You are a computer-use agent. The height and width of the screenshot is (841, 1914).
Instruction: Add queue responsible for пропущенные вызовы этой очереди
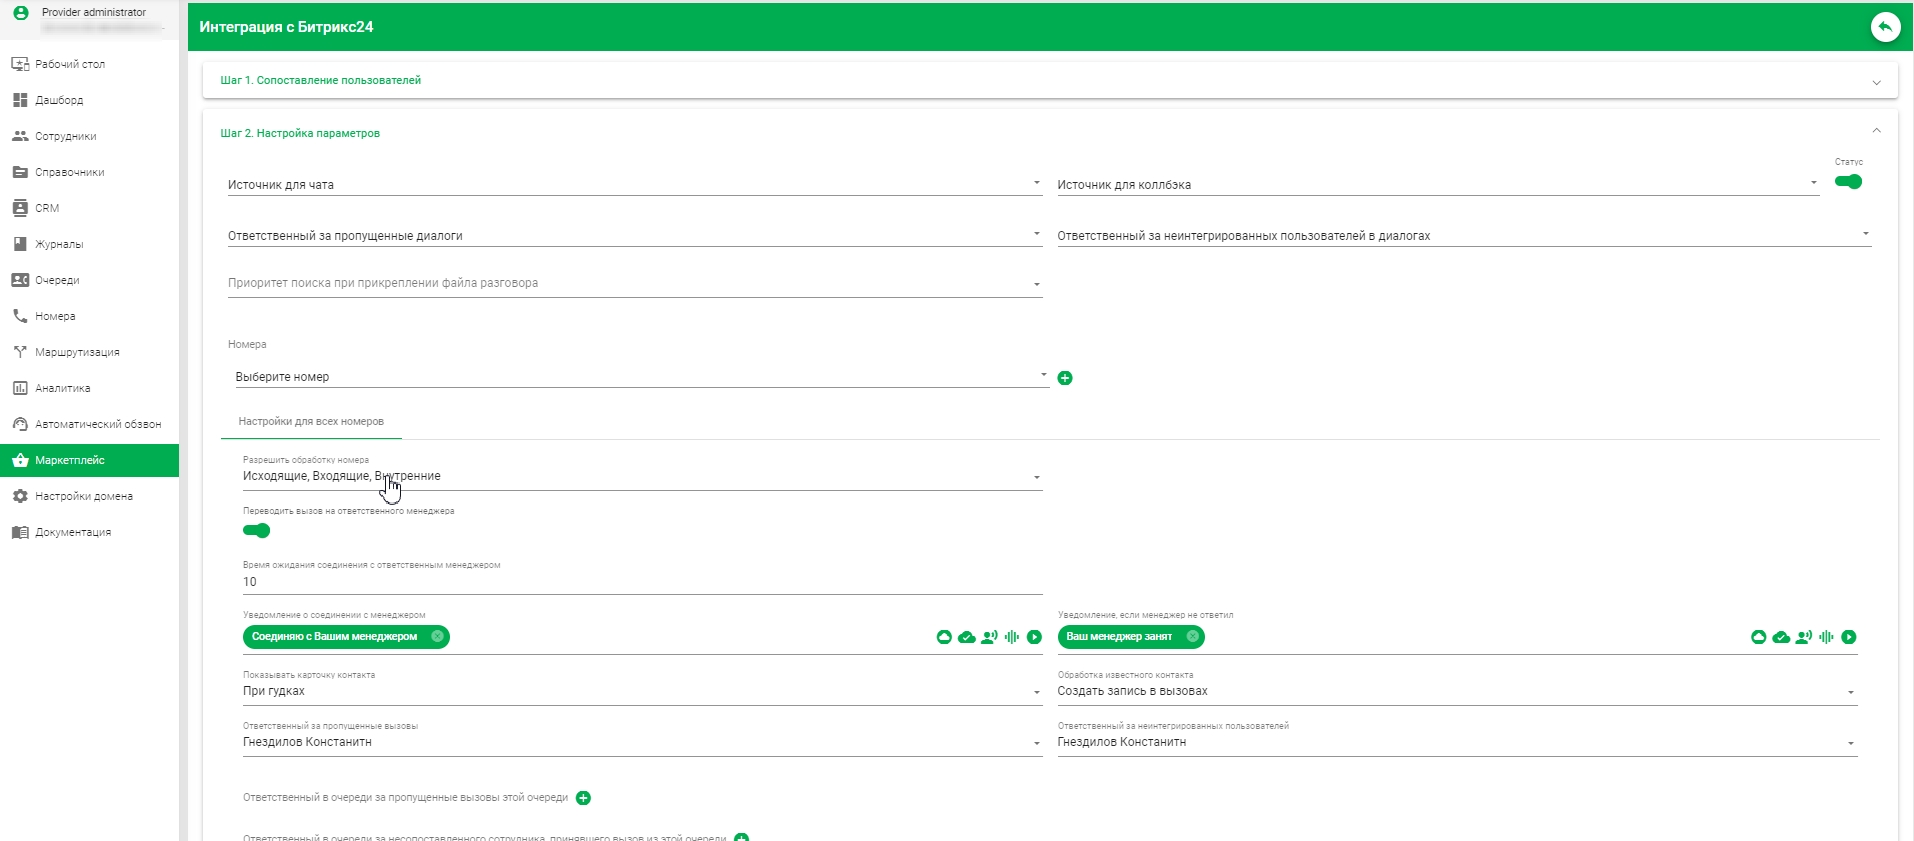[x=584, y=798]
